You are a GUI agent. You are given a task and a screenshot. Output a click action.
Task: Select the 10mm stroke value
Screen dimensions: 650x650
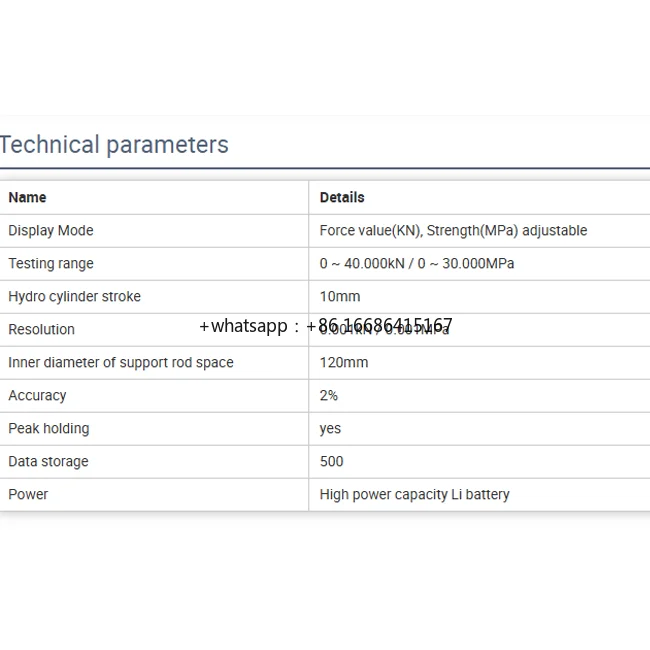[340, 296]
